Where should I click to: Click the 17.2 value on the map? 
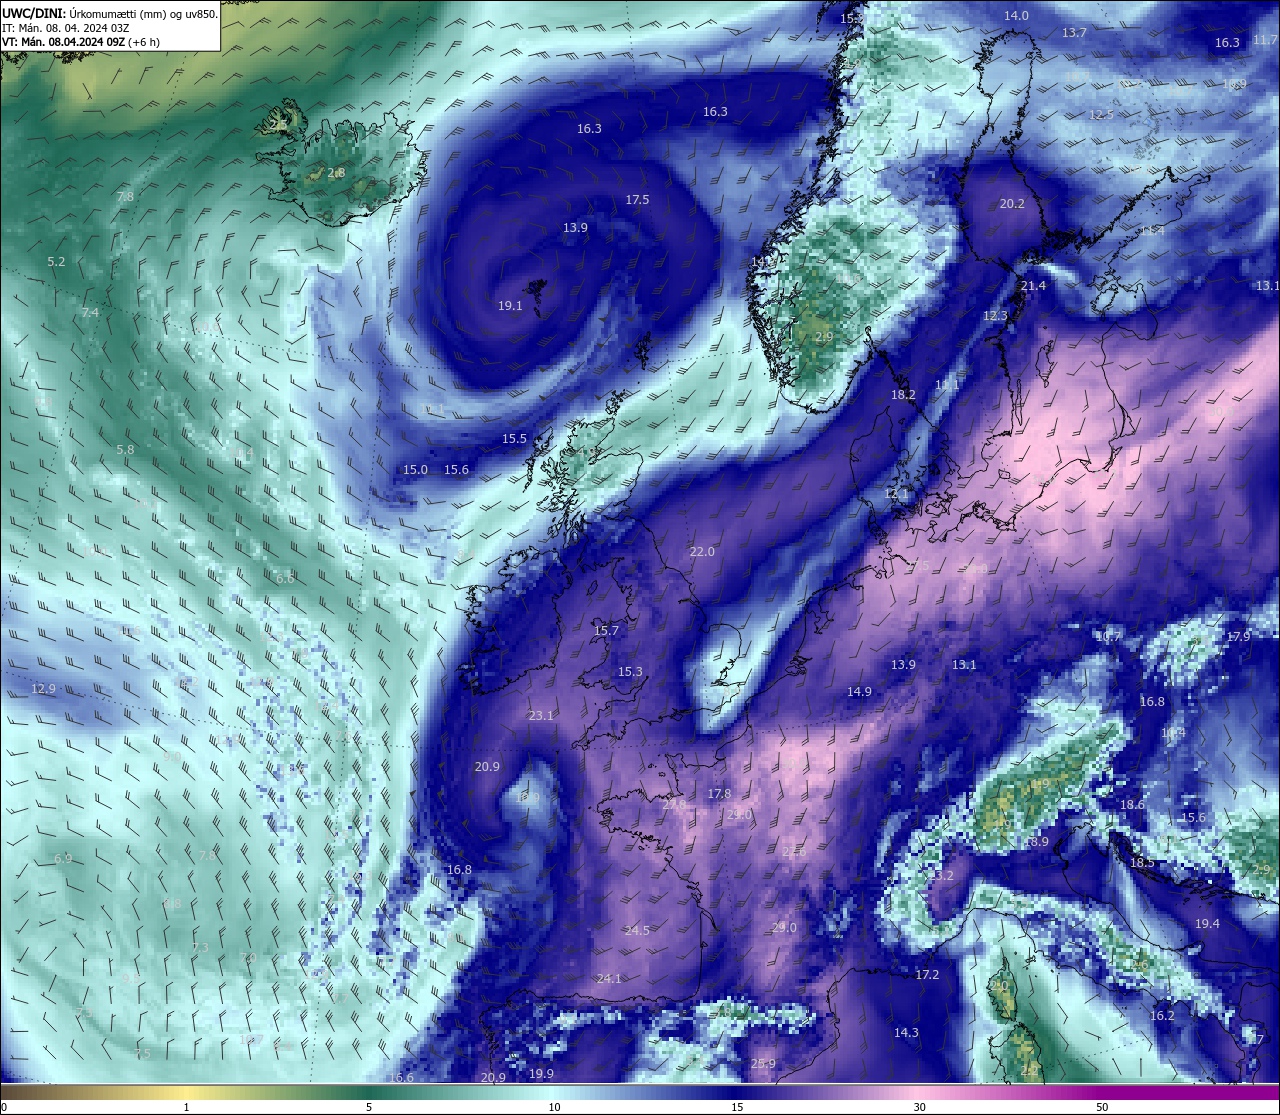[x=927, y=975]
